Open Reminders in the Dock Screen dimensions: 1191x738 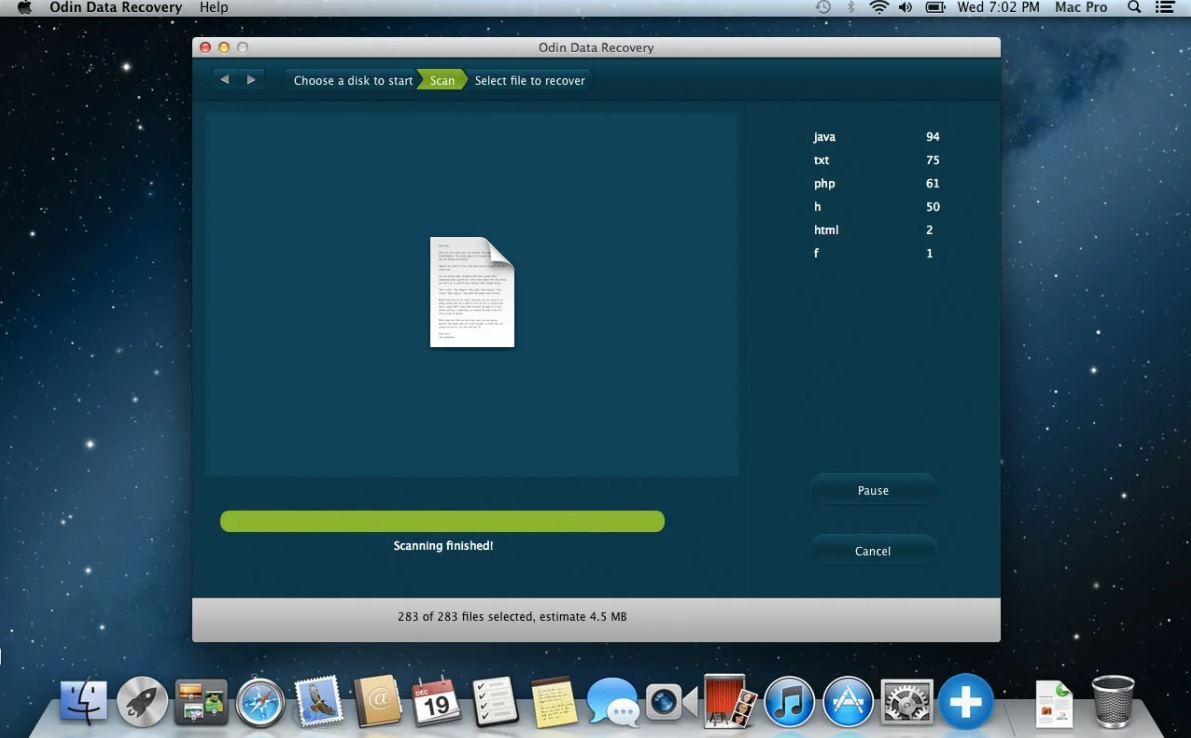494,700
